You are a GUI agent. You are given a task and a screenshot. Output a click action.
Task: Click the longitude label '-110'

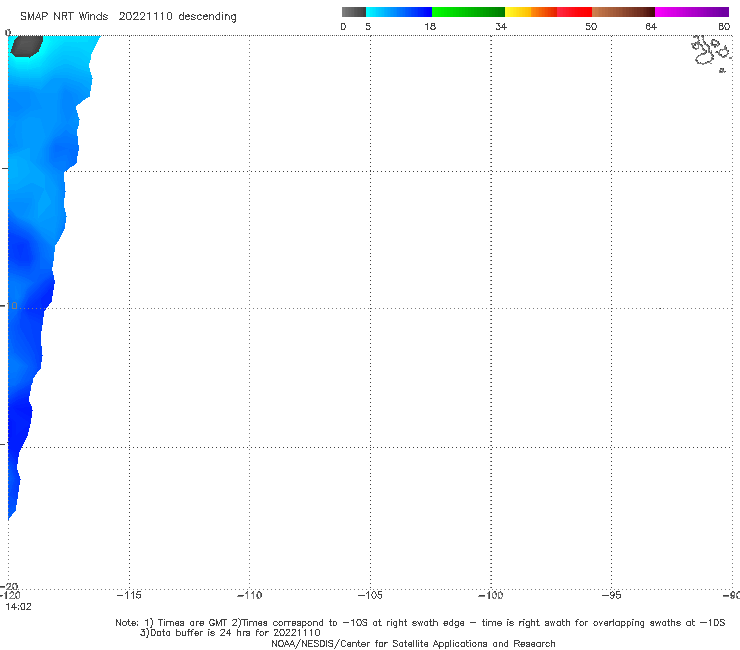click(249, 595)
